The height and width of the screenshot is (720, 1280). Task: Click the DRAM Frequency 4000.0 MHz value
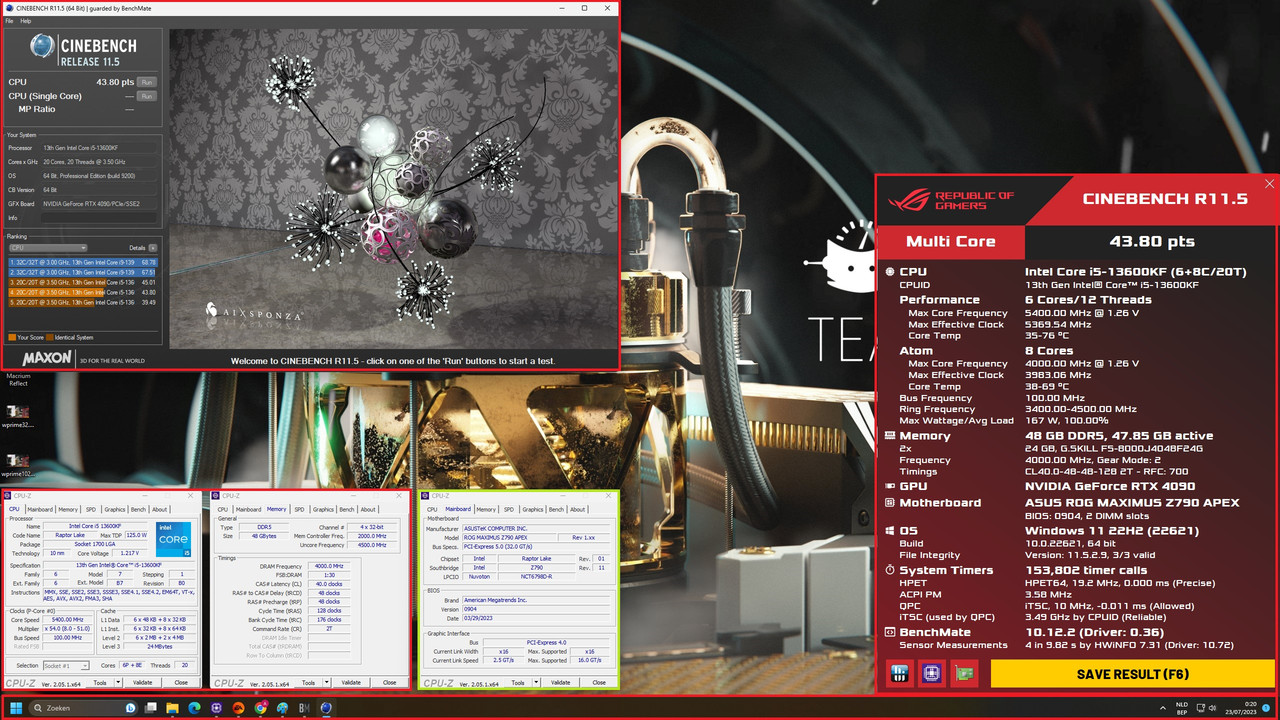(x=329, y=566)
